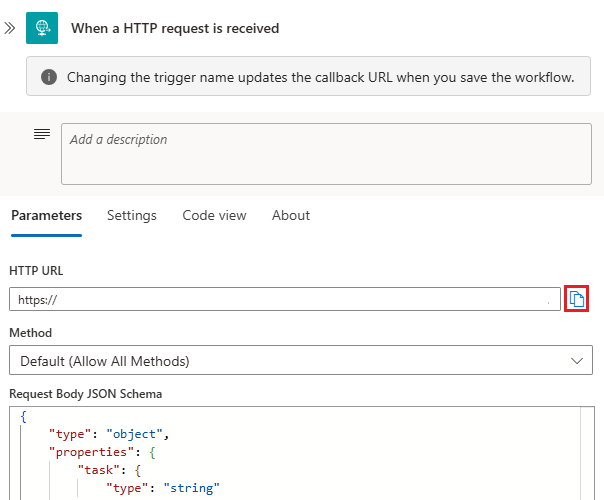This screenshot has height=500, width=604.
Task: Click the "task" key in the JSON schema
Action: pyautogui.click(x=104, y=469)
